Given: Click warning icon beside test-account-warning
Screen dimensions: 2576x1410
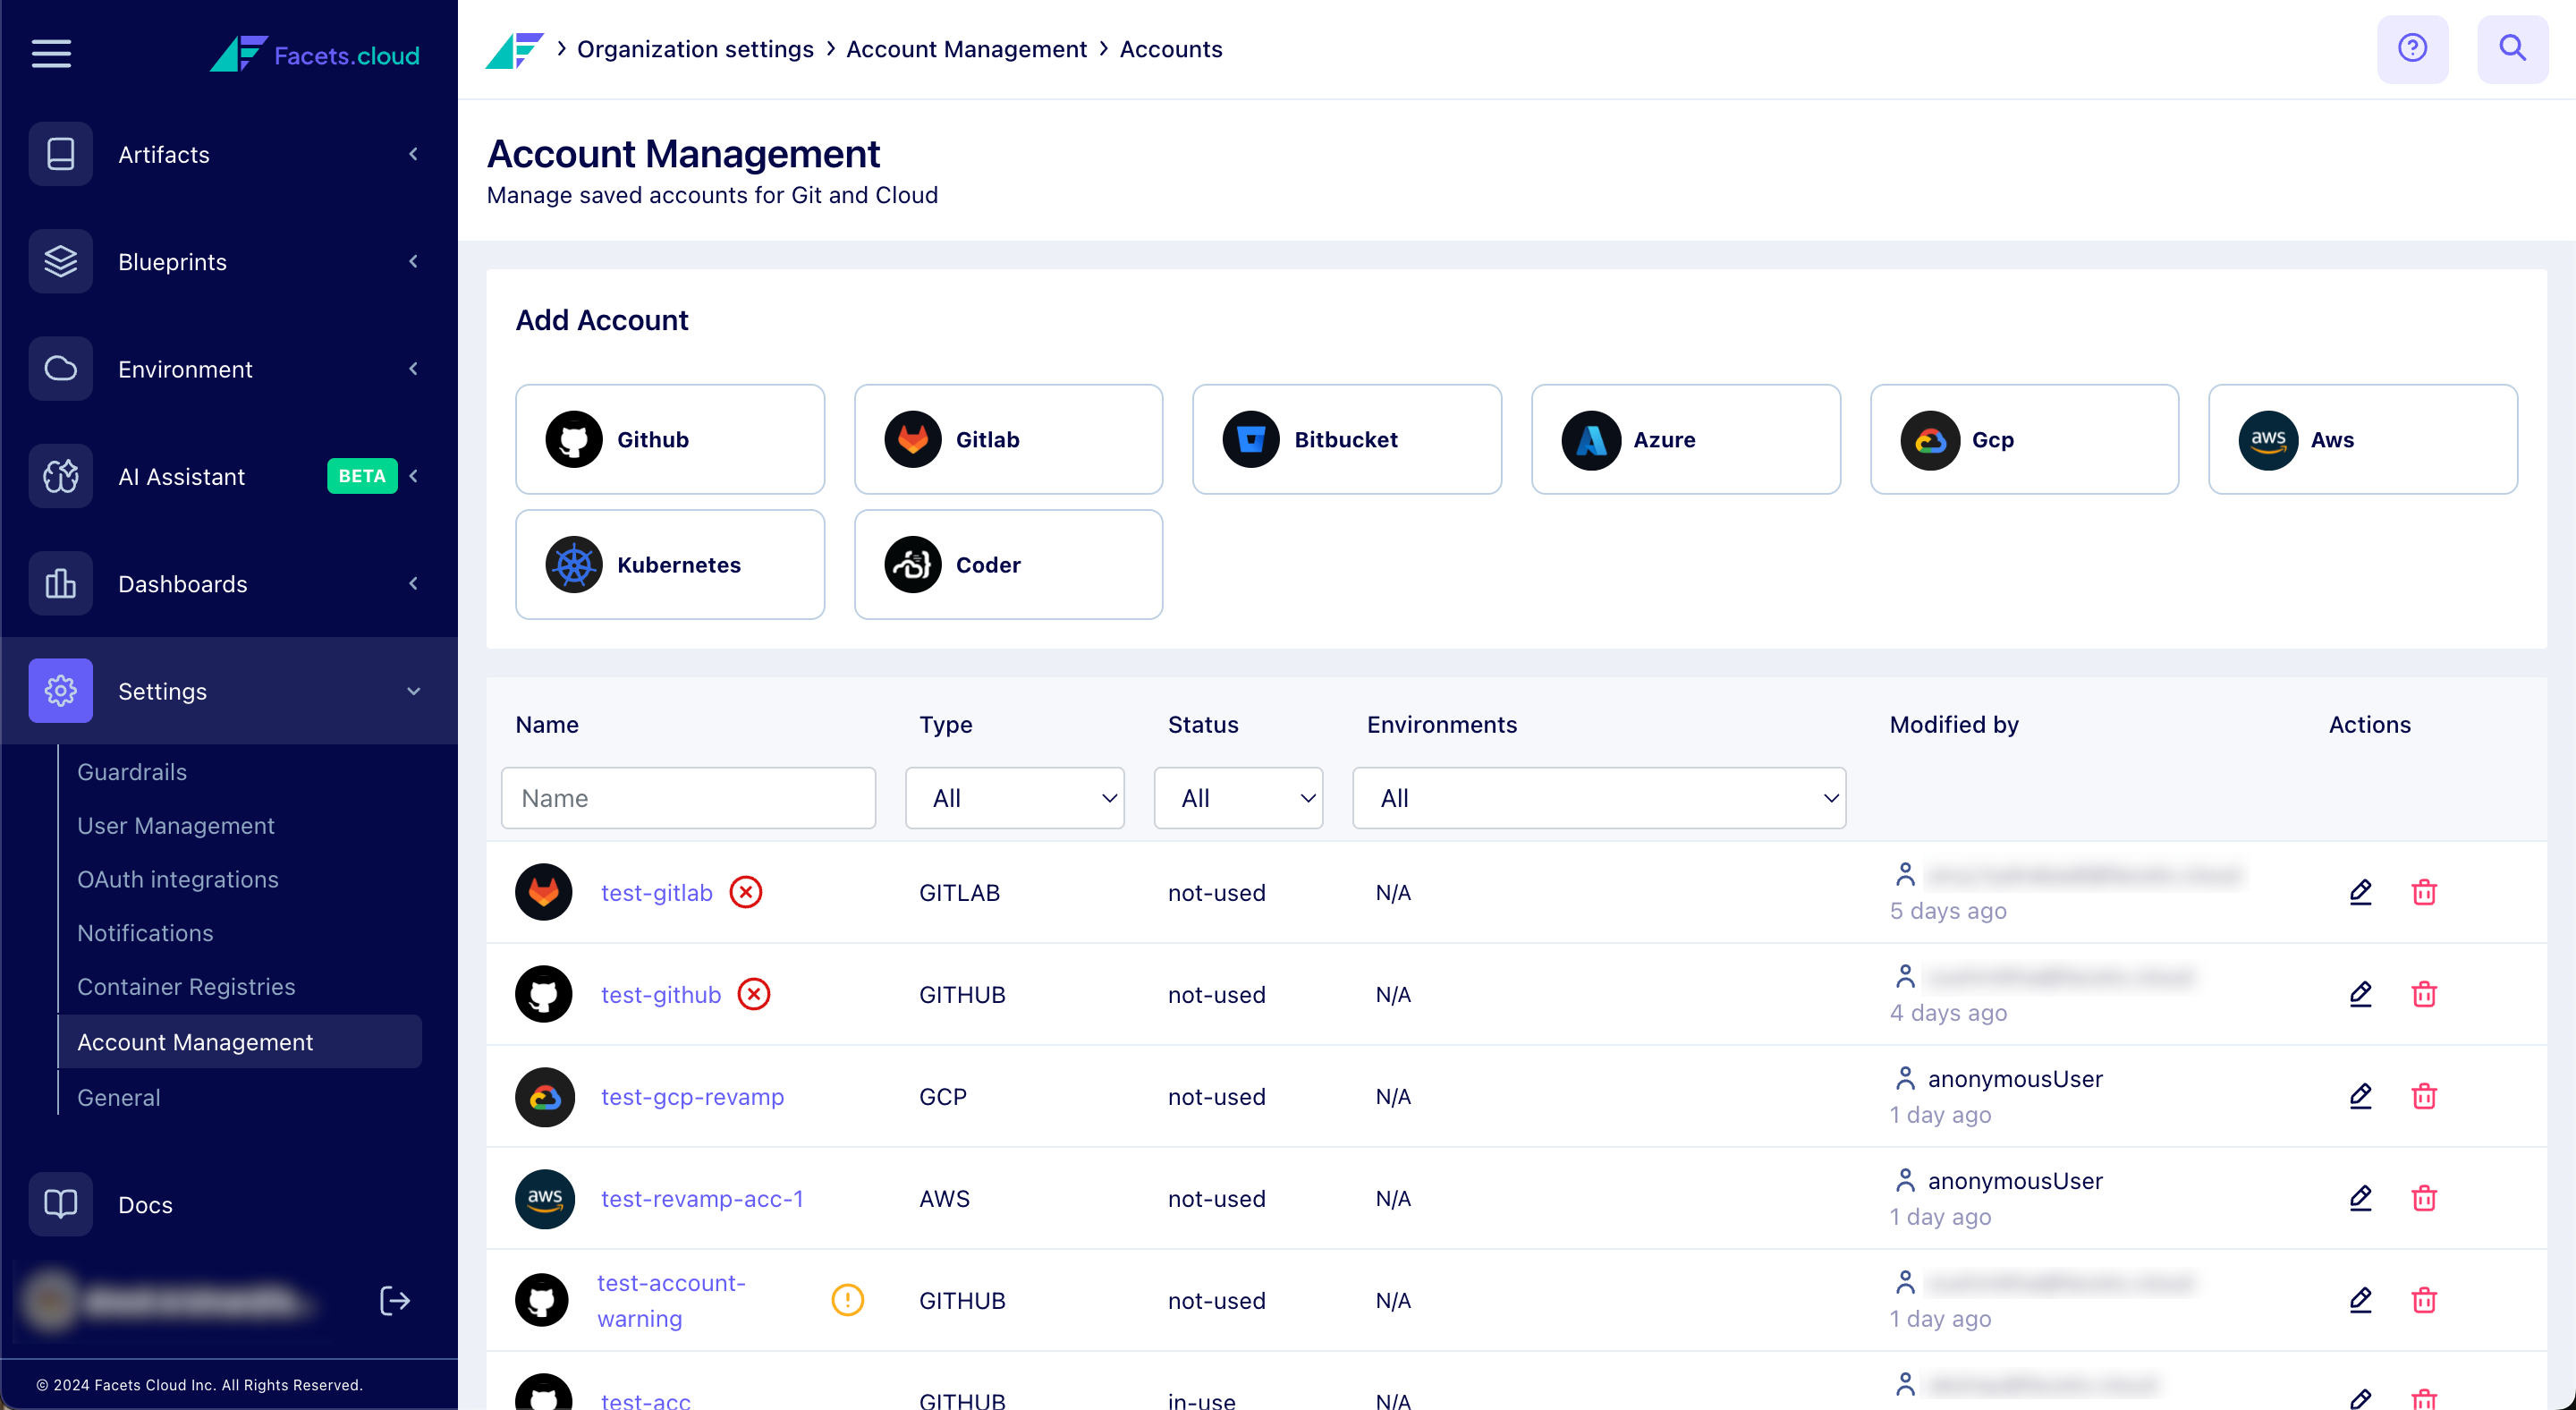Looking at the screenshot, I should click(x=848, y=1300).
